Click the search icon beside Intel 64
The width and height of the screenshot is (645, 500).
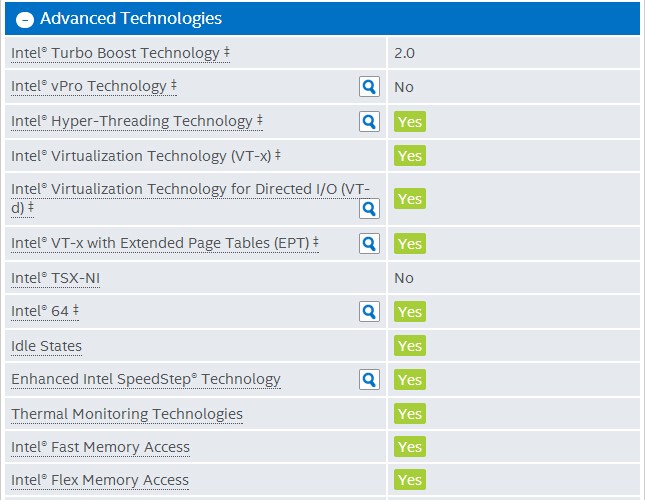pyautogui.click(x=369, y=312)
